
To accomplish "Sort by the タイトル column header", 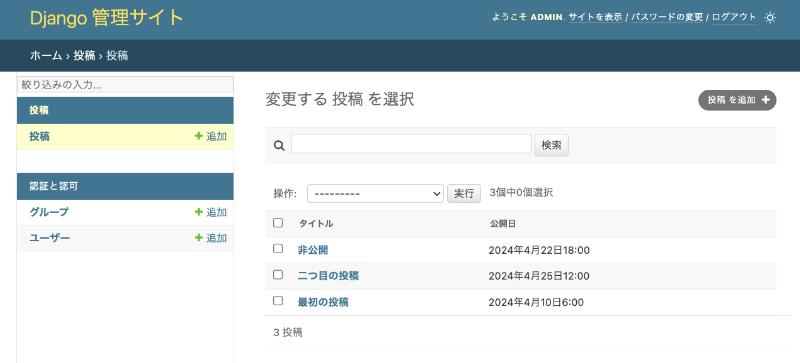I will point(316,224).
